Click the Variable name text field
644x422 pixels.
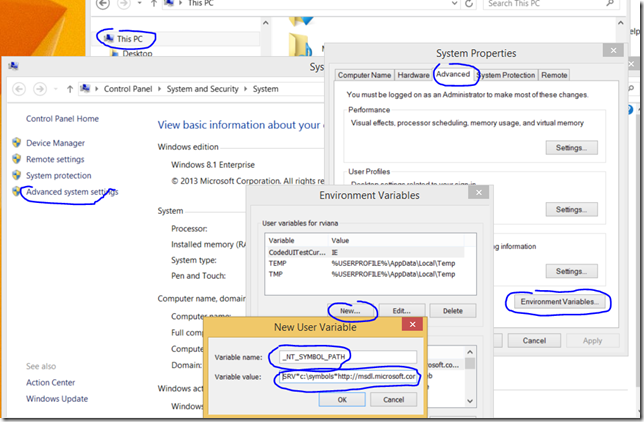(x=345, y=357)
